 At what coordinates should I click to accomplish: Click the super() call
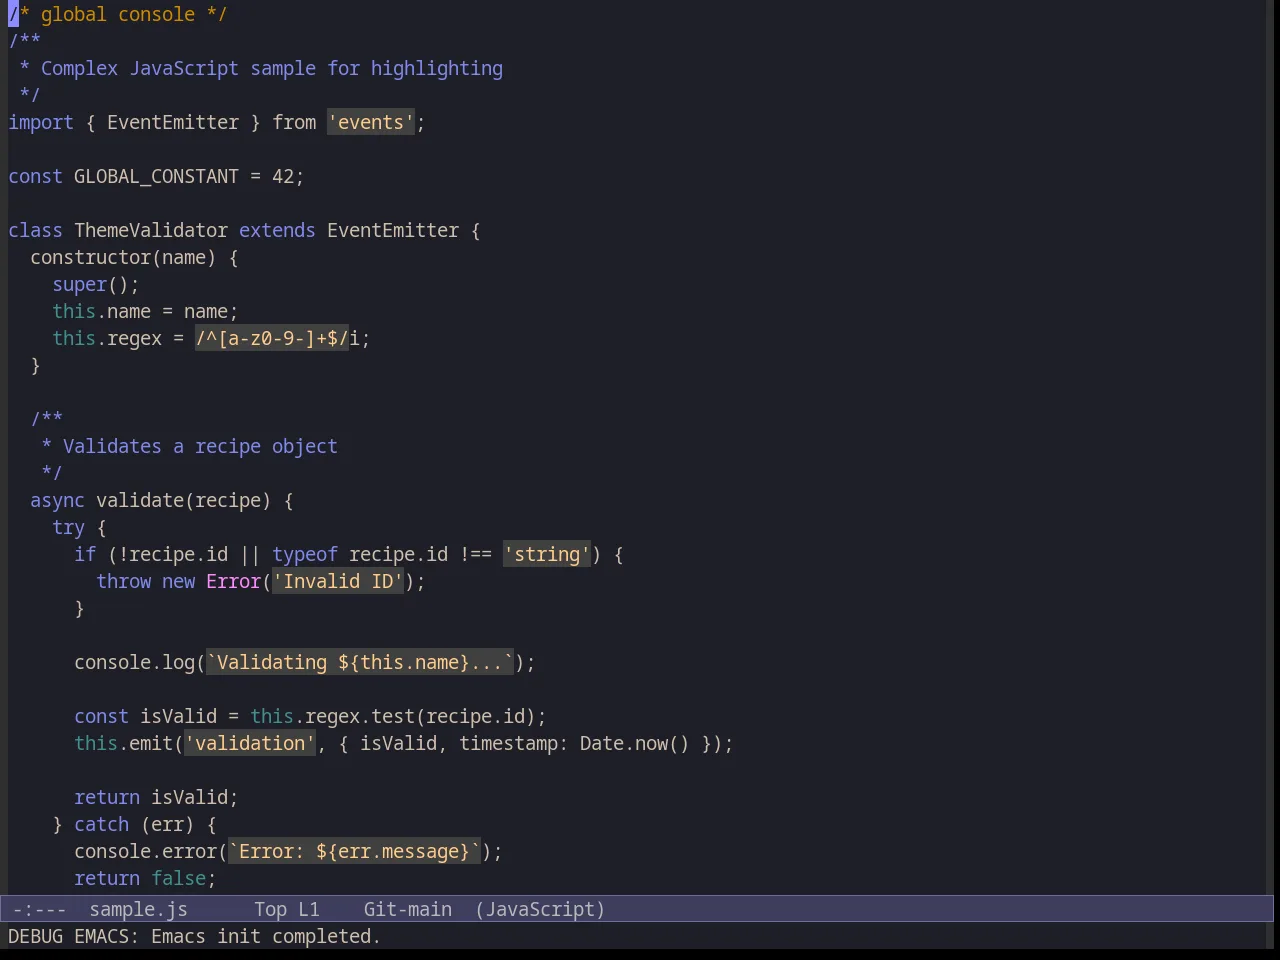pyautogui.click(x=91, y=284)
